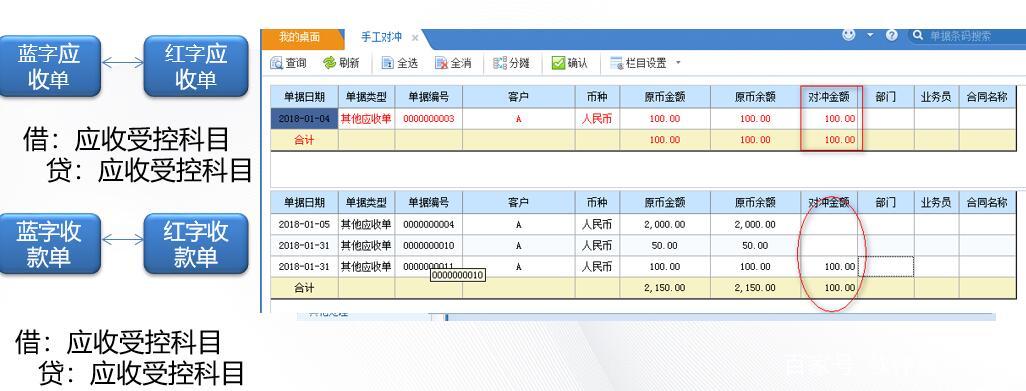Click the 栏目设置 column settings icon
Viewport: 1026px width, 391px height.
[x=616, y=63]
